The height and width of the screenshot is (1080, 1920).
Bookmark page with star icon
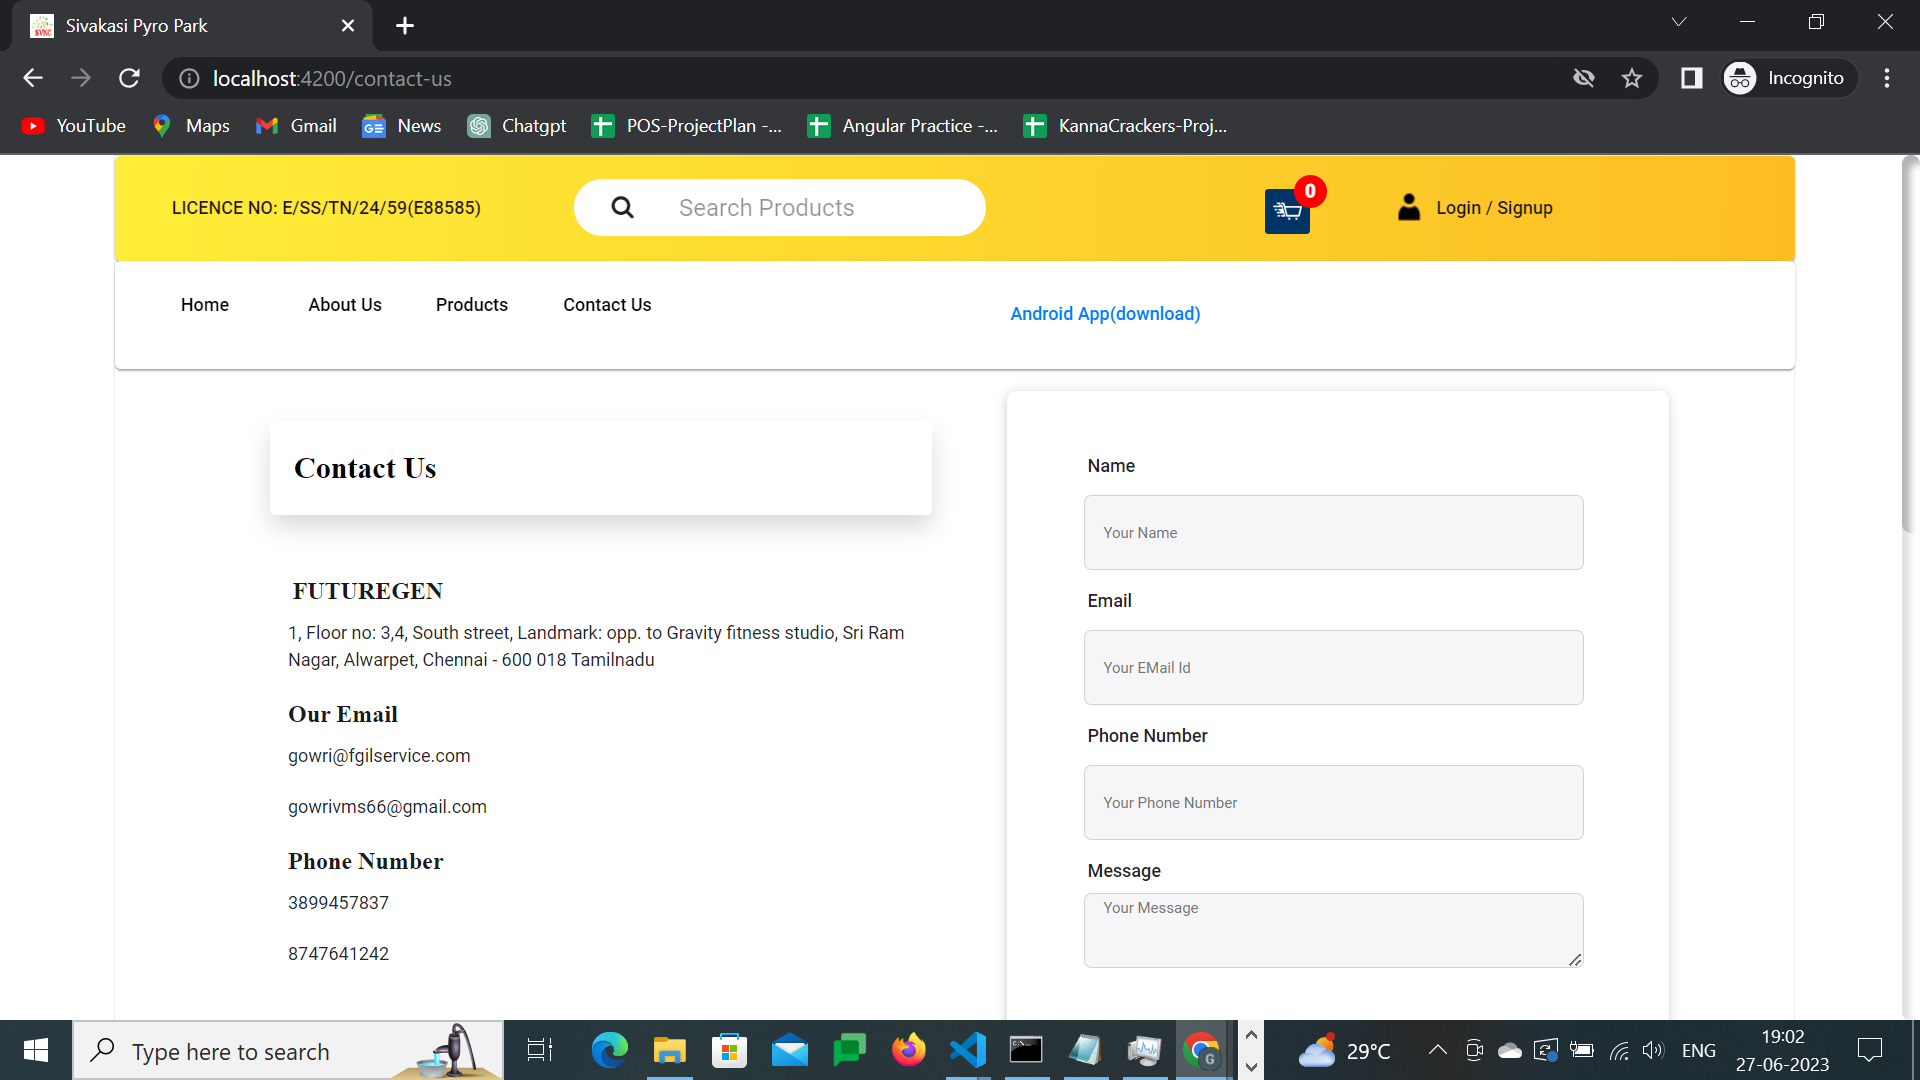(1632, 78)
